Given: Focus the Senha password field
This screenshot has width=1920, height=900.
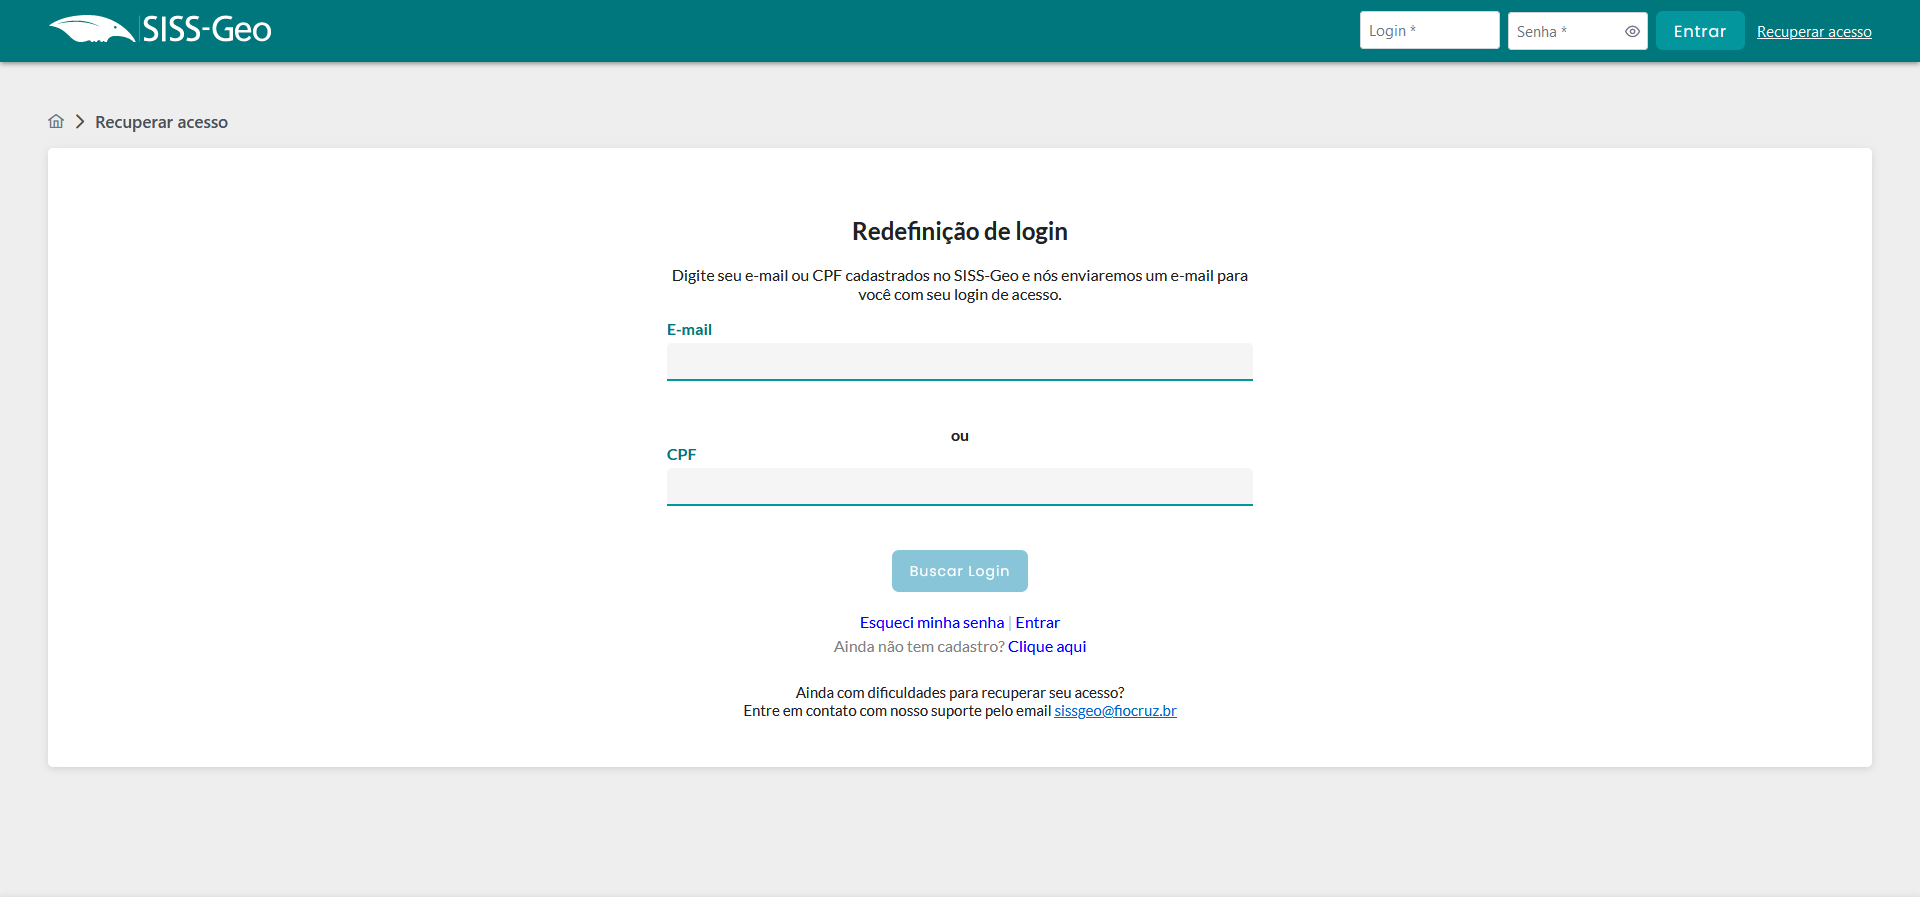Looking at the screenshot, I should (1565, 31).
